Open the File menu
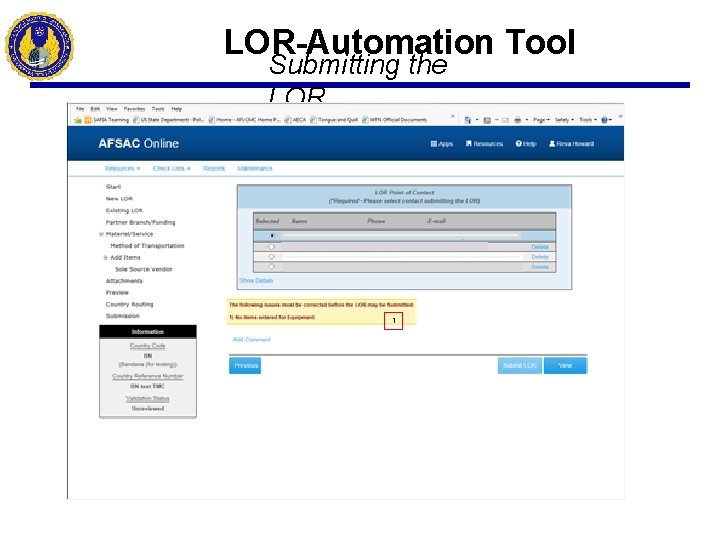This screenshot has height=540, width=720. (x=80, y=109)
